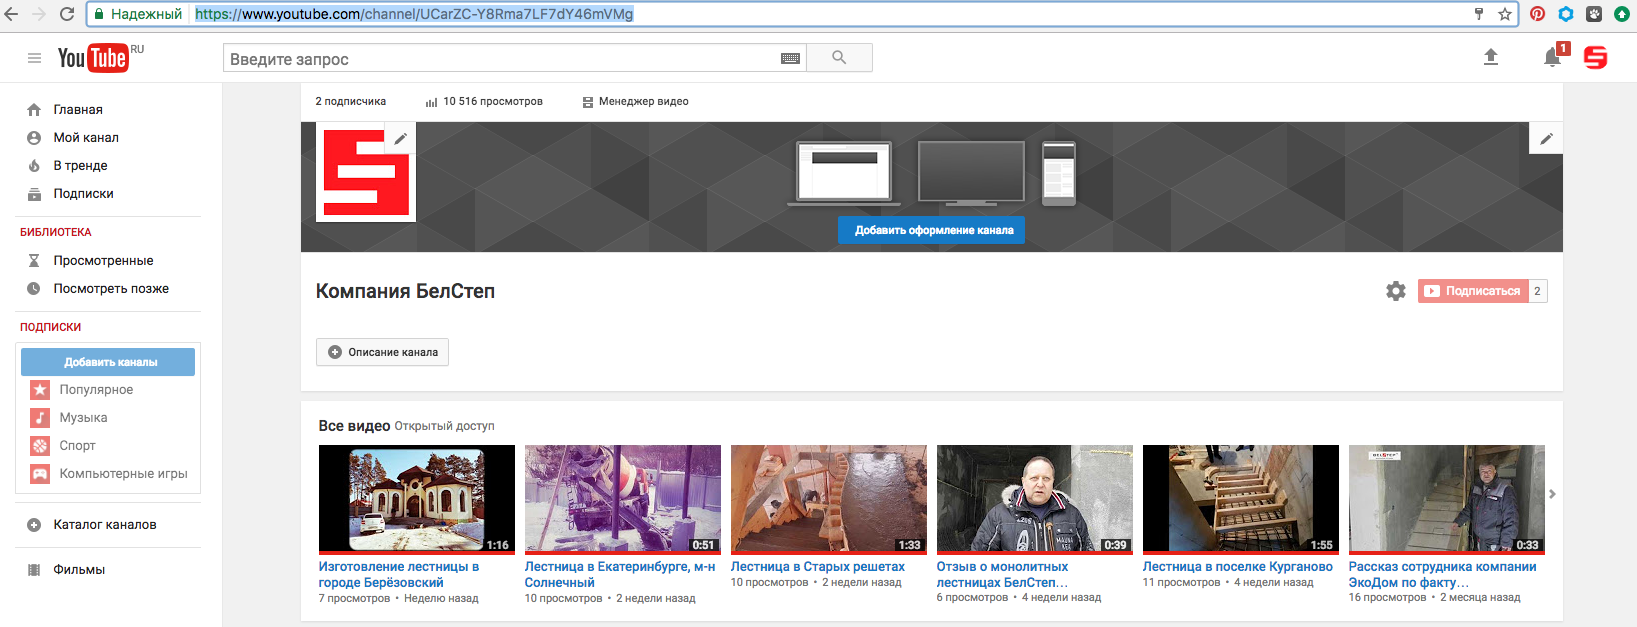Open the "В тренде" sidebar item
The width and height of the screenshot is (1637, 627).
pyautogui.click(x=80, y=166)
